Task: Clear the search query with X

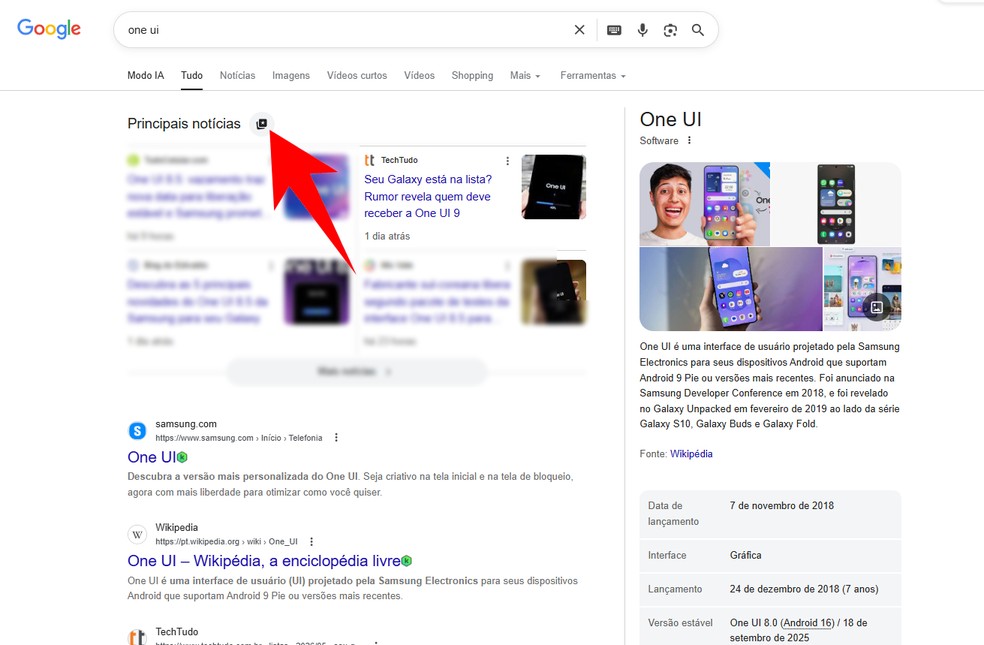Action: 579,29
